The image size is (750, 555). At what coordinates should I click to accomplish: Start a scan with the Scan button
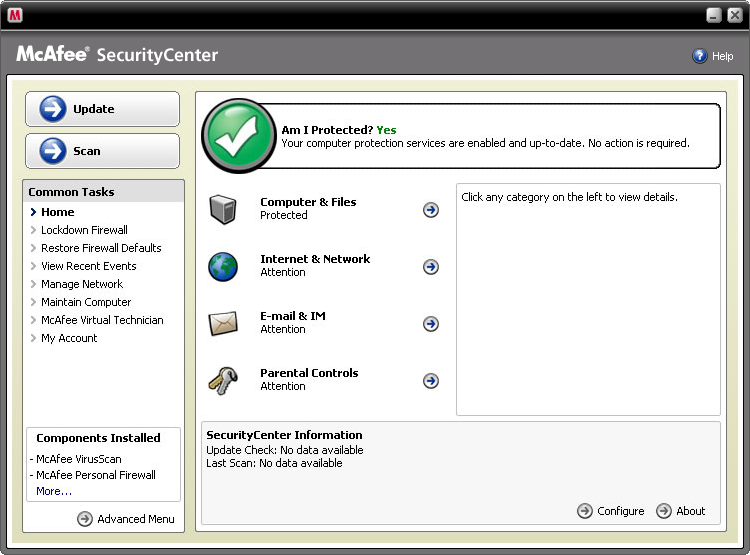click(102, 151)
